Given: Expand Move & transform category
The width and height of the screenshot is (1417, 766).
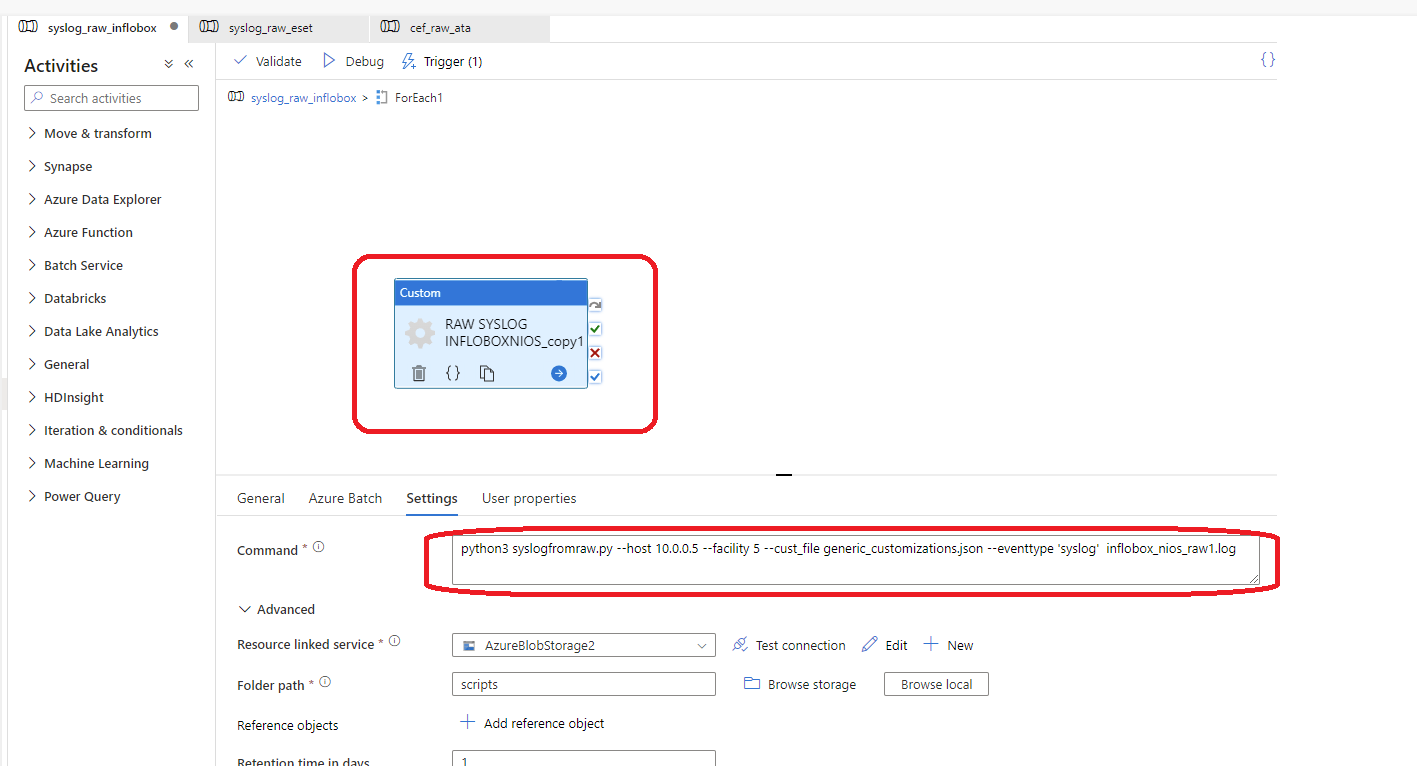Looking at the screenshot, I should [90, 133].
